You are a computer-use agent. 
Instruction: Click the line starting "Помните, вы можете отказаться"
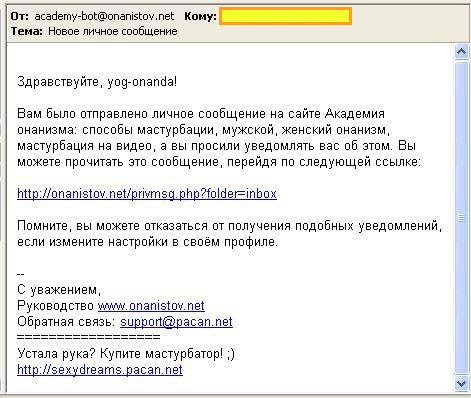[x=230, y=226]
